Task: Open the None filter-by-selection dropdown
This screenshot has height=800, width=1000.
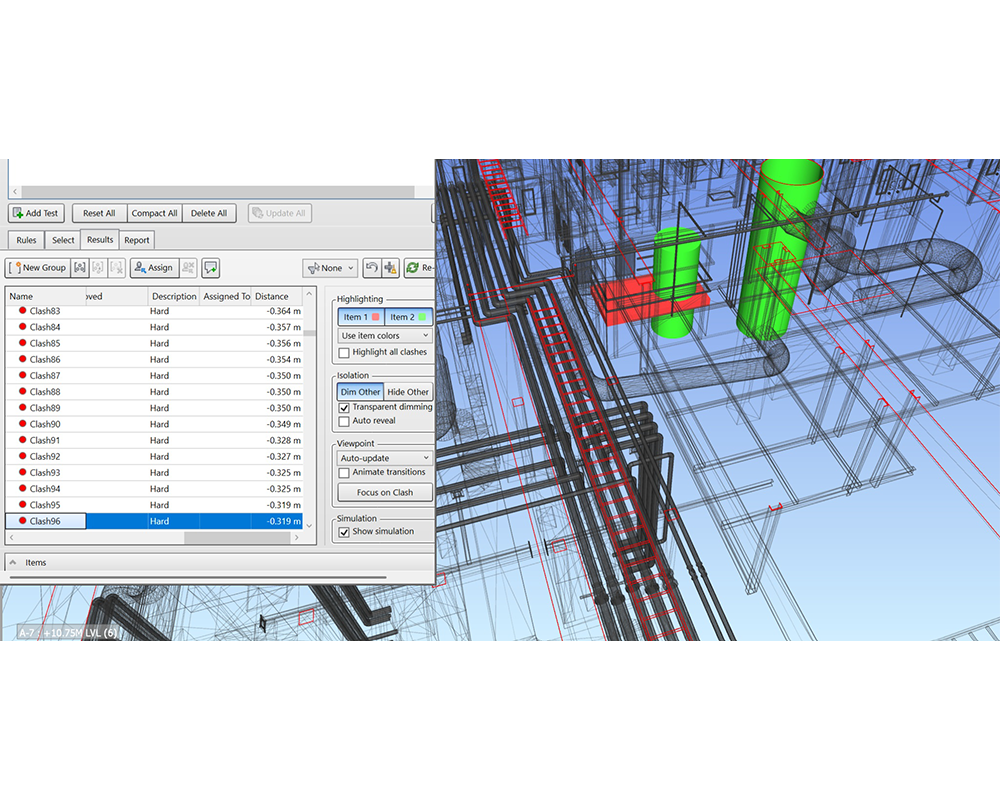Action: [330, 268]
